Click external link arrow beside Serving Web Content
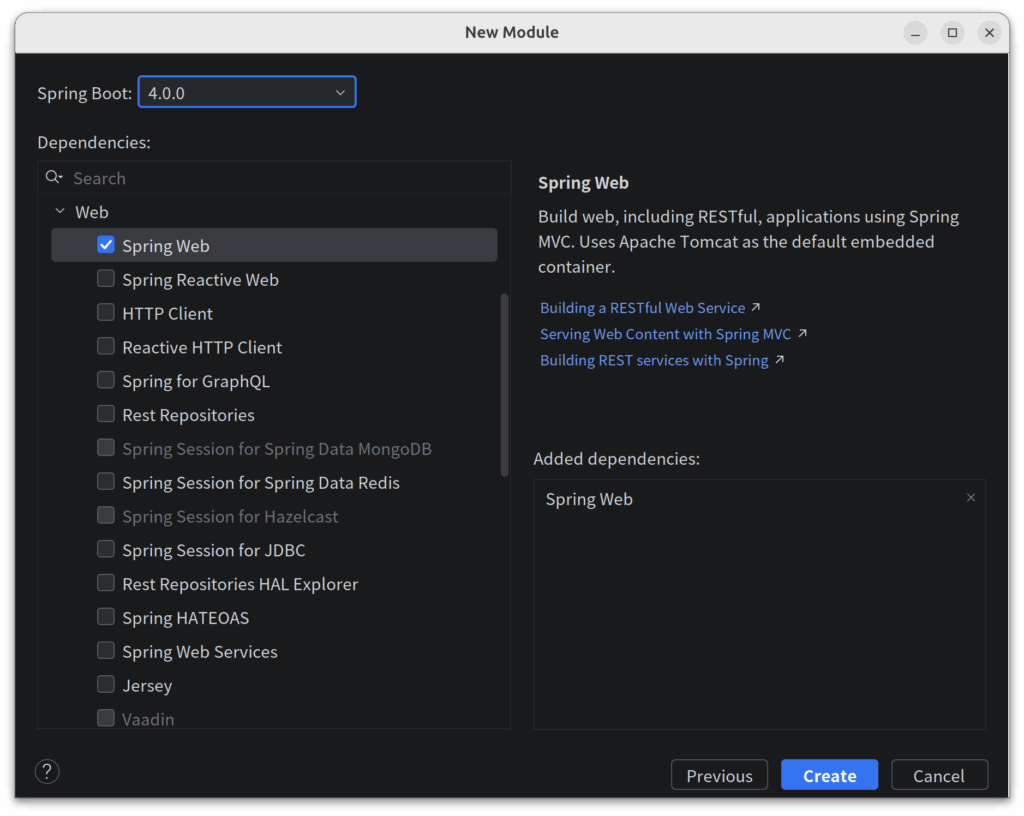Viewport: 1024px width, 816px height. pyautogui.click(x=802, y=334)
